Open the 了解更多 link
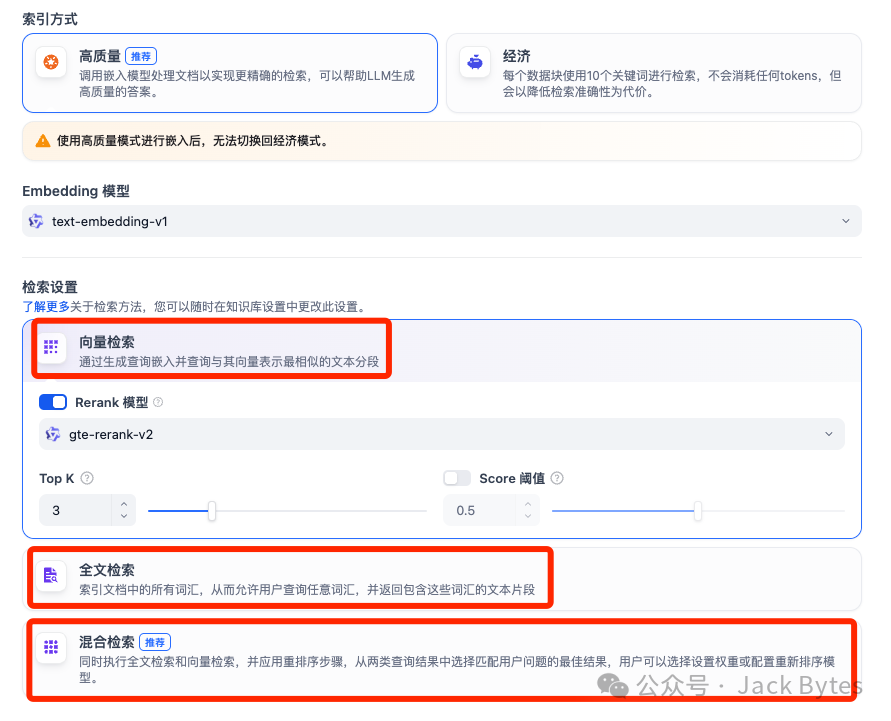This screenshot has height=721, width=891. pyautogui.click(x=46, y=307)
